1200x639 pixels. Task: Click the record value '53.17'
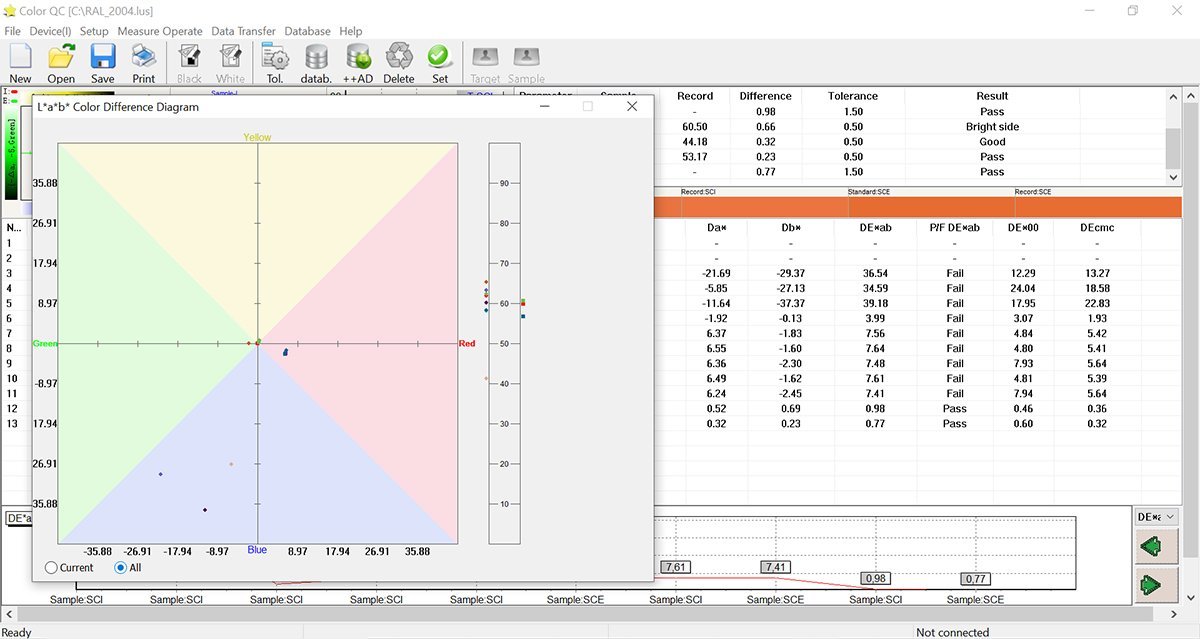click(695, 157)
